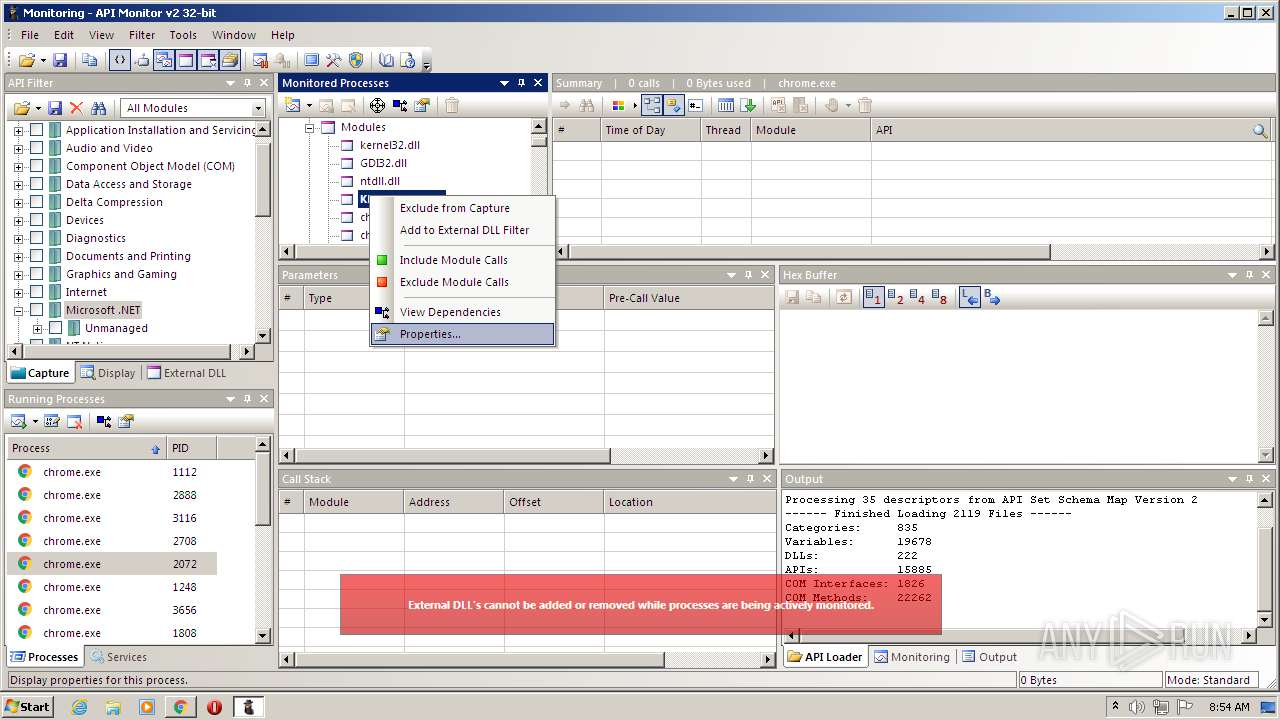Viewport: 1280px width, 720px height.
Task: Click the columns icon in Summary toolbar
Action: [x=727, y=105]
